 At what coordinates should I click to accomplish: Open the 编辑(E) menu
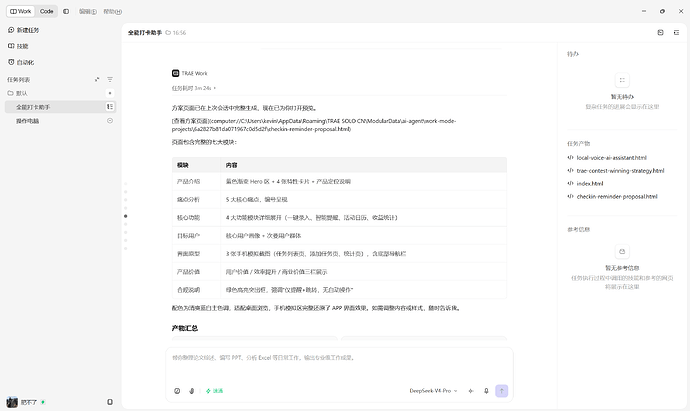(88, 11)
